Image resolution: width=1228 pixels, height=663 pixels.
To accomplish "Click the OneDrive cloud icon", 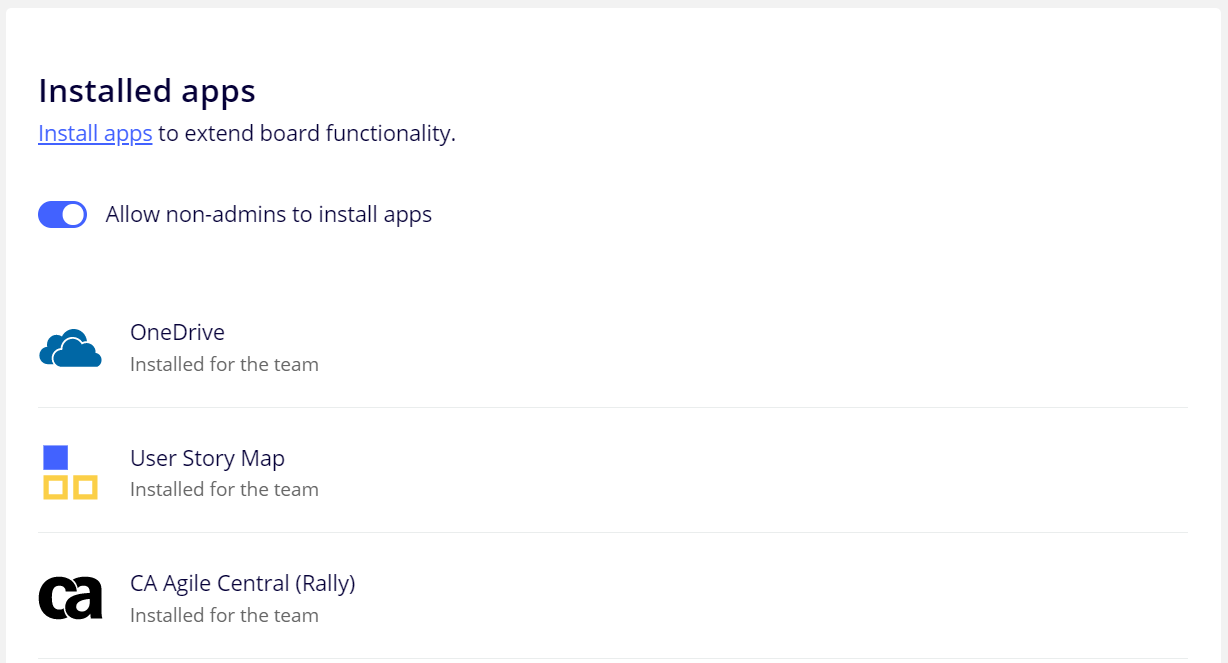I will (70, 348).
